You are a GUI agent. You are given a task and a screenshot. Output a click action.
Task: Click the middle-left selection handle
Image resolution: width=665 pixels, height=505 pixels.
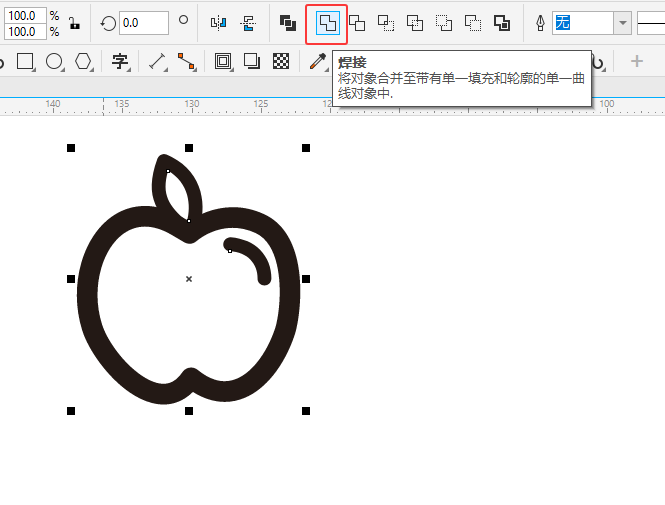pyautogui.click(x=71, y=279)
